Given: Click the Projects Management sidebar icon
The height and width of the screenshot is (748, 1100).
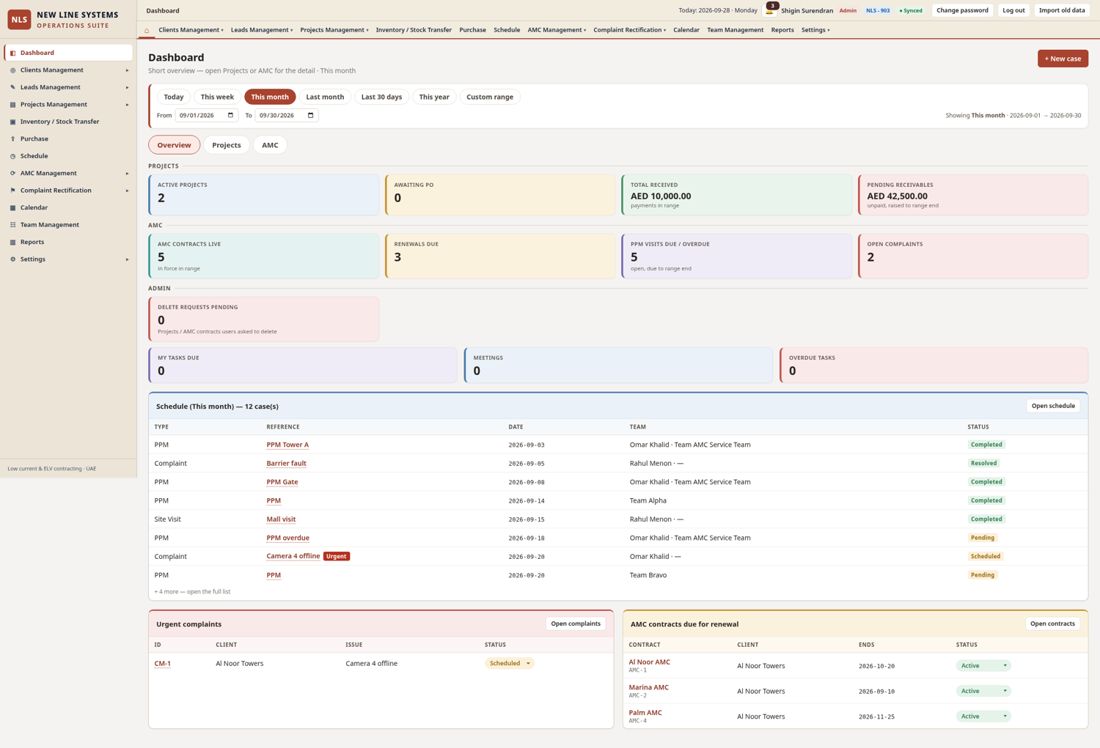Looking at the screenshot, I should [13, 105].
